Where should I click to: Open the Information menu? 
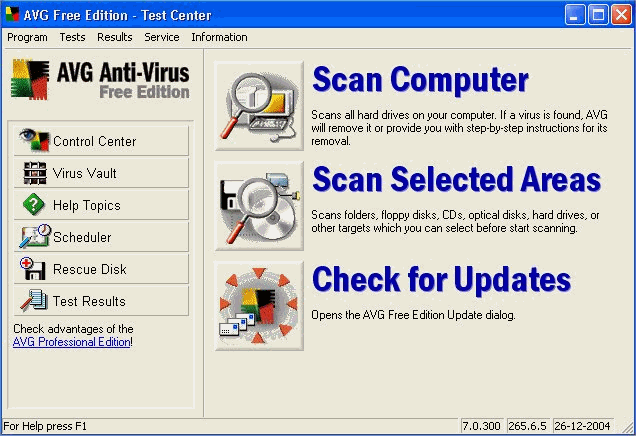pyautogui.click(x=219, y=37)
